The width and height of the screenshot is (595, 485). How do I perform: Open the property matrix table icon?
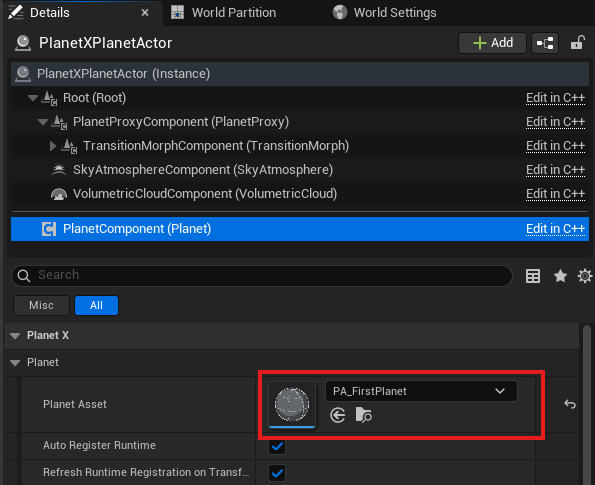coord(533,276)
